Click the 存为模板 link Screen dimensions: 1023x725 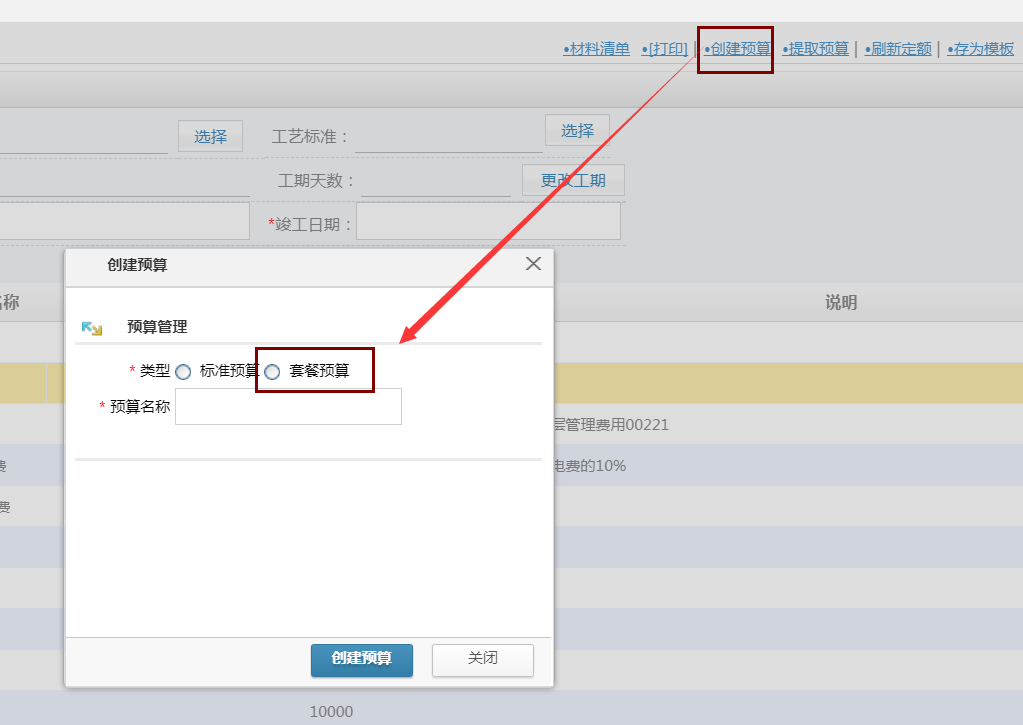[x=980, y=49]
